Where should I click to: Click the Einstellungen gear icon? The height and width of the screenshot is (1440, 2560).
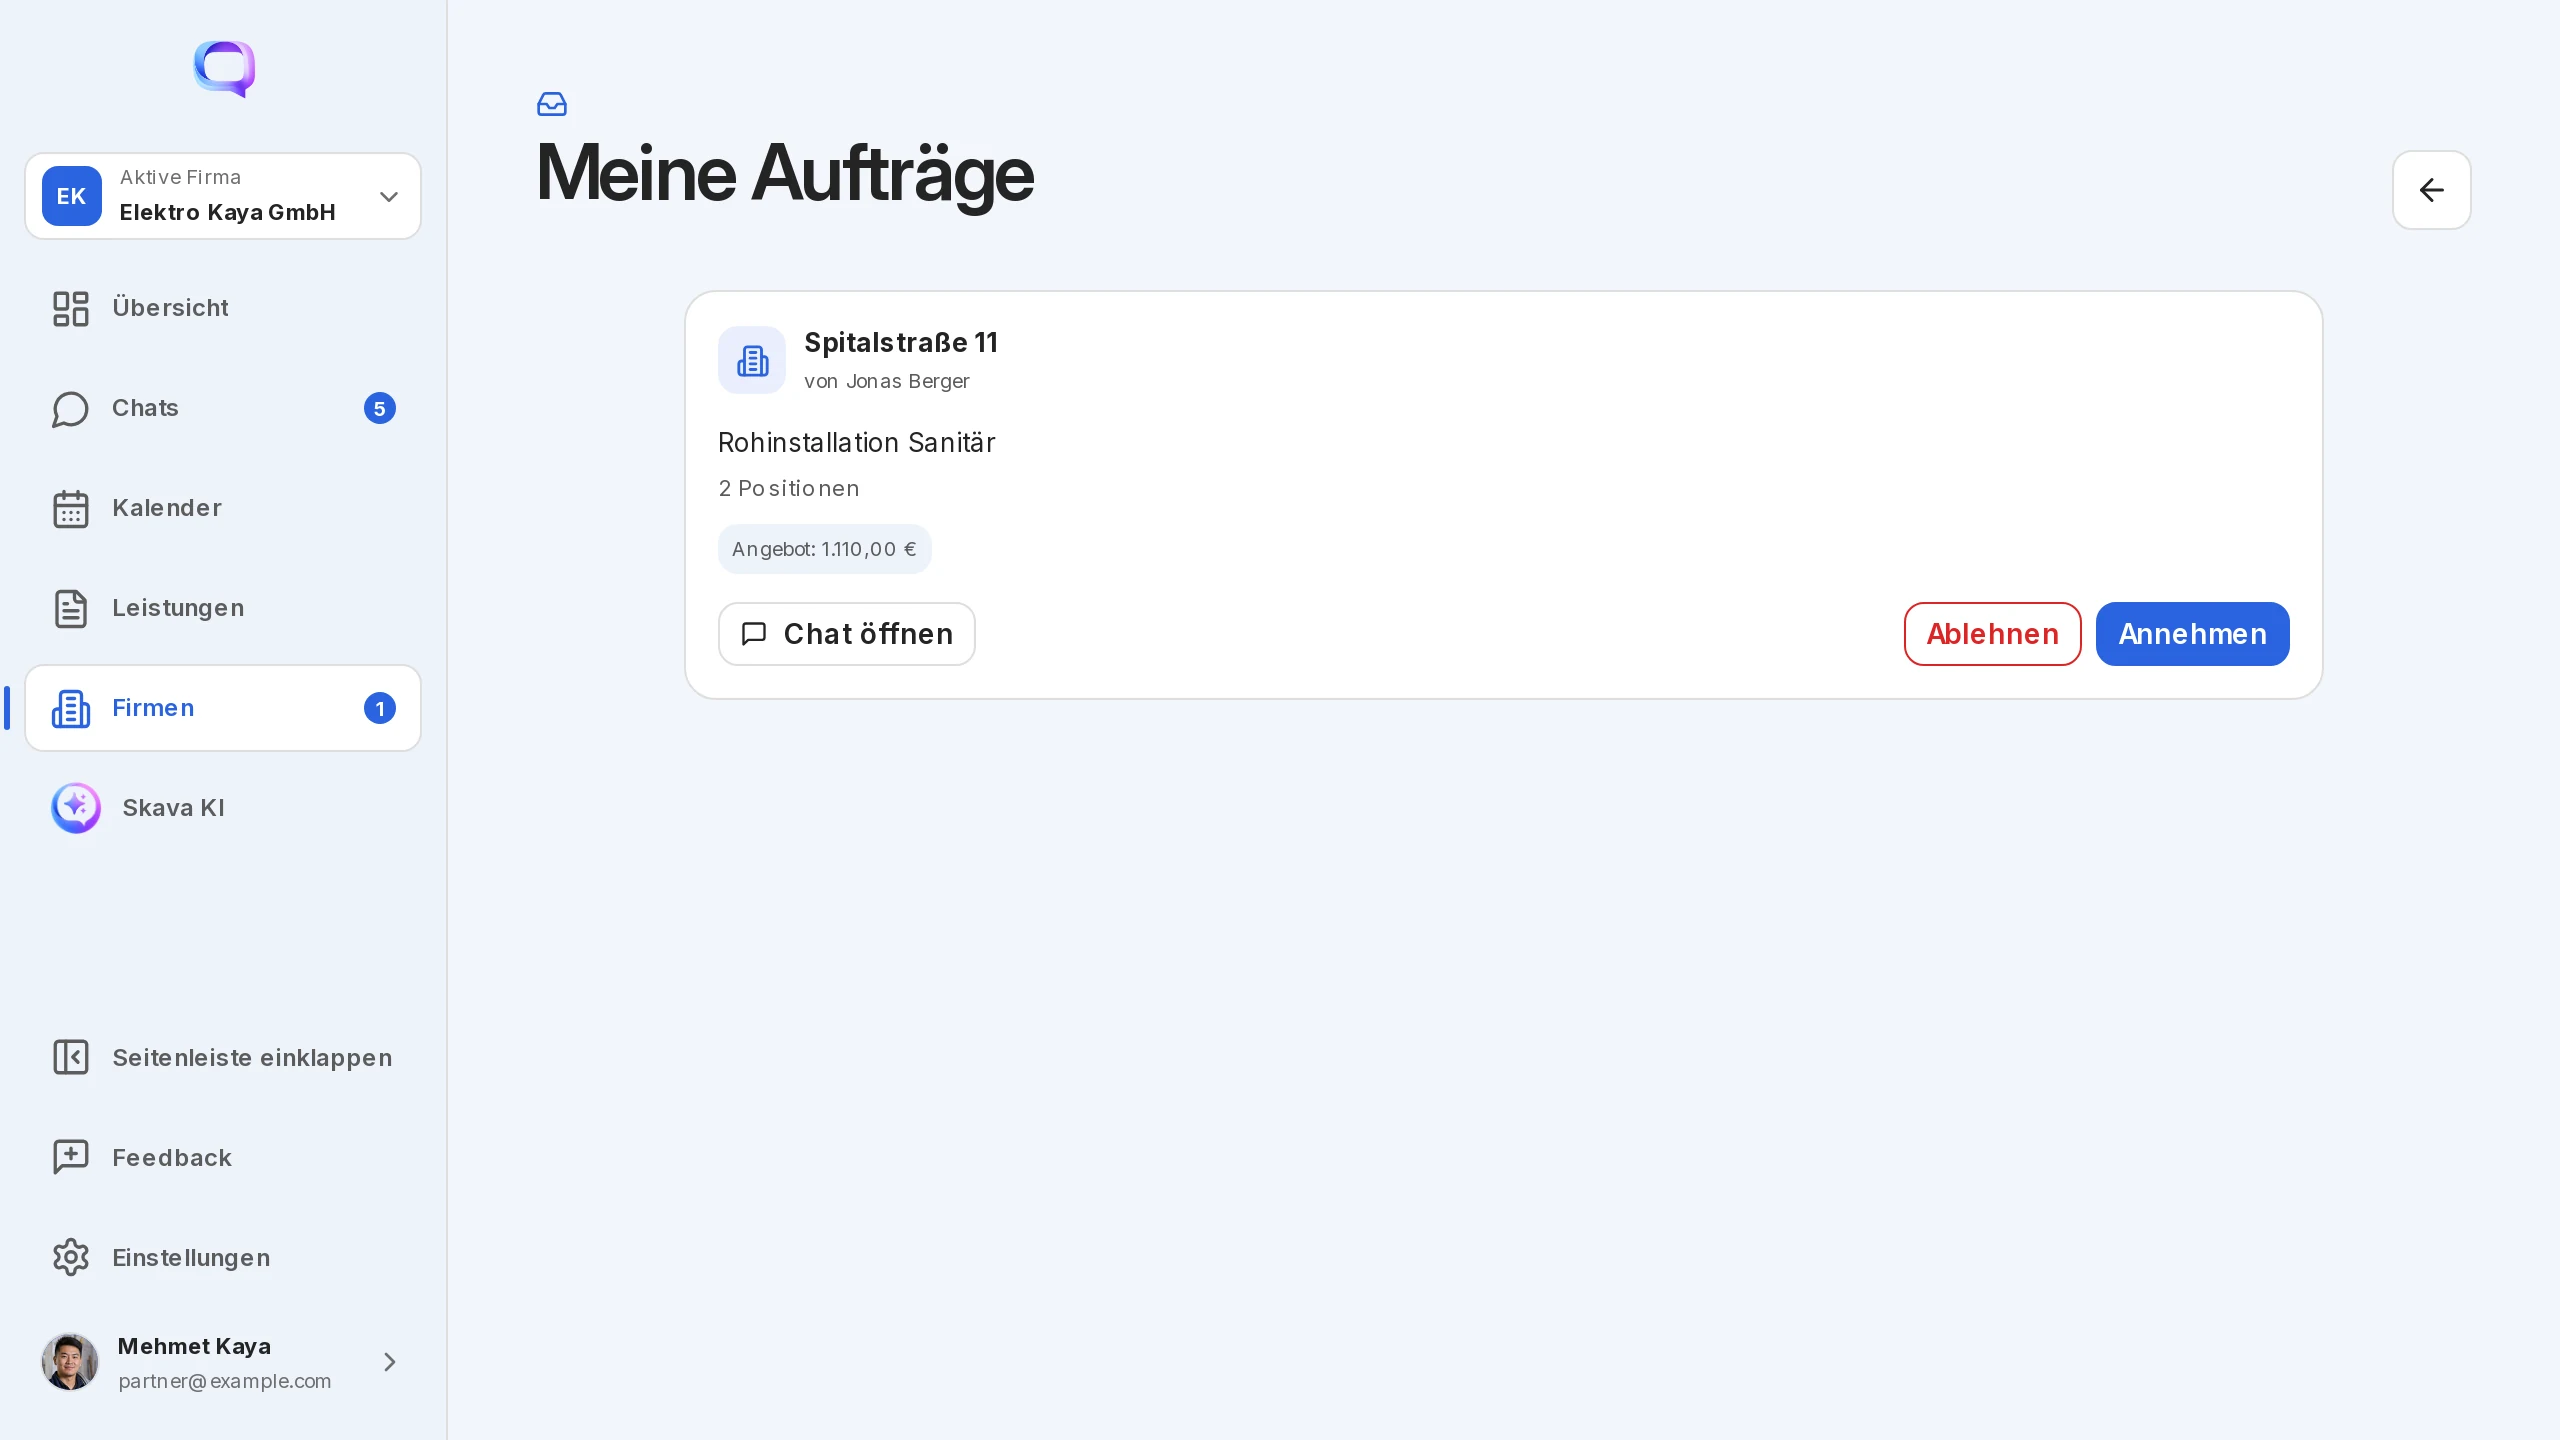tap(71, 1257)
